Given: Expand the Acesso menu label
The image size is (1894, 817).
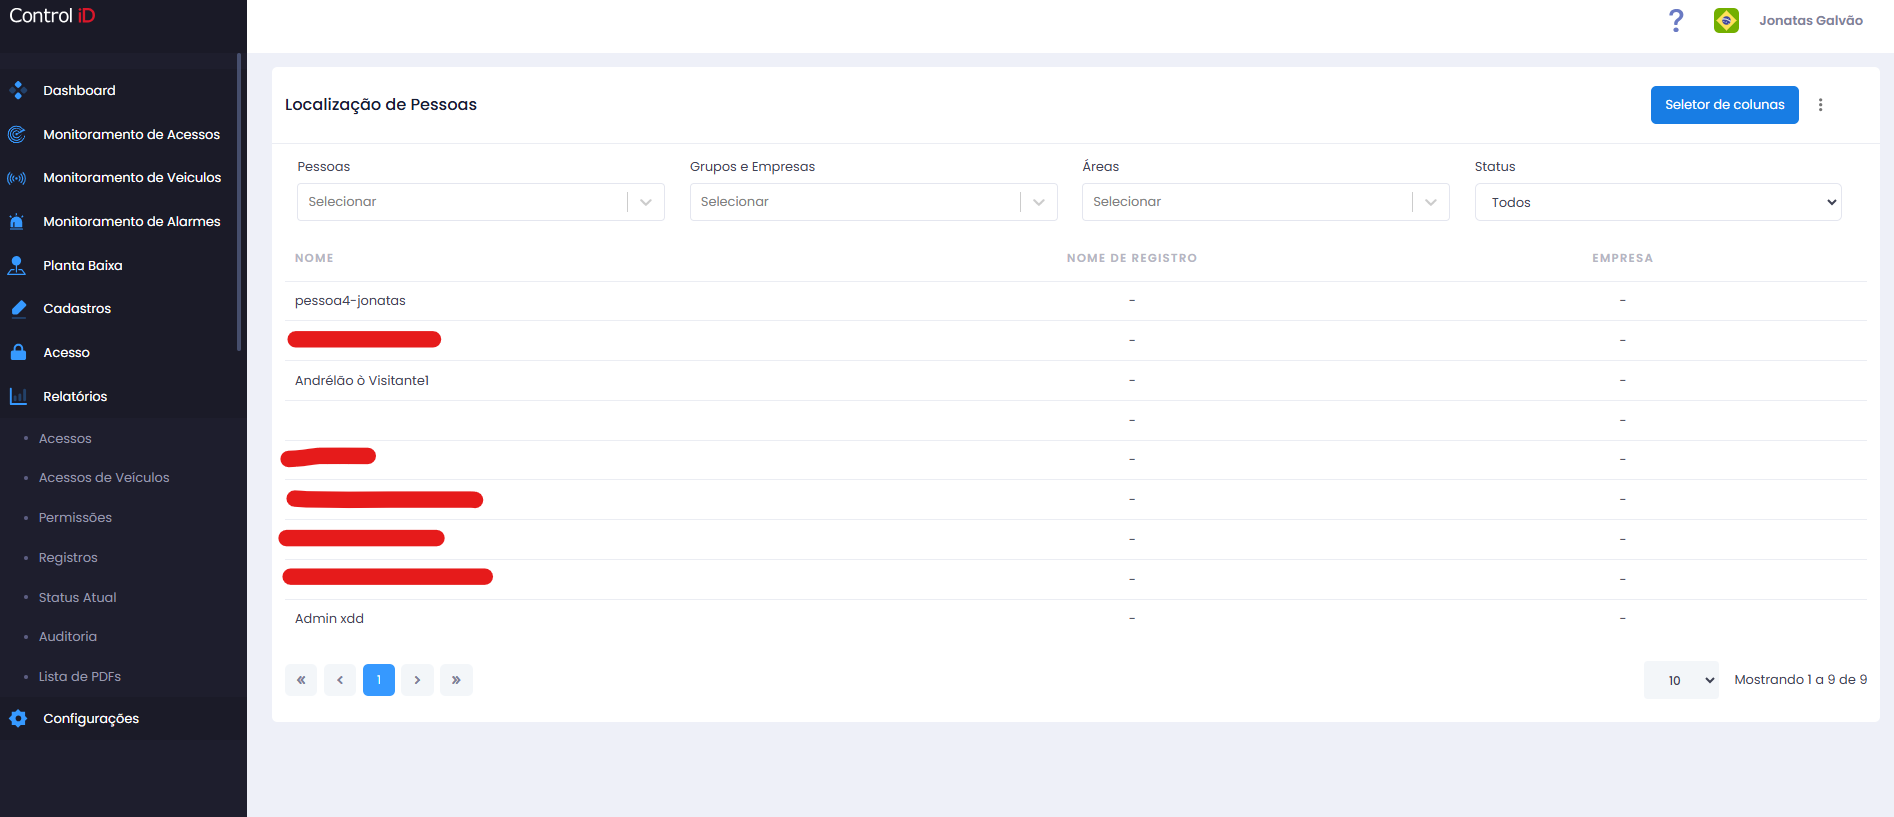Looking at the screenshot, I should (66, 352).
